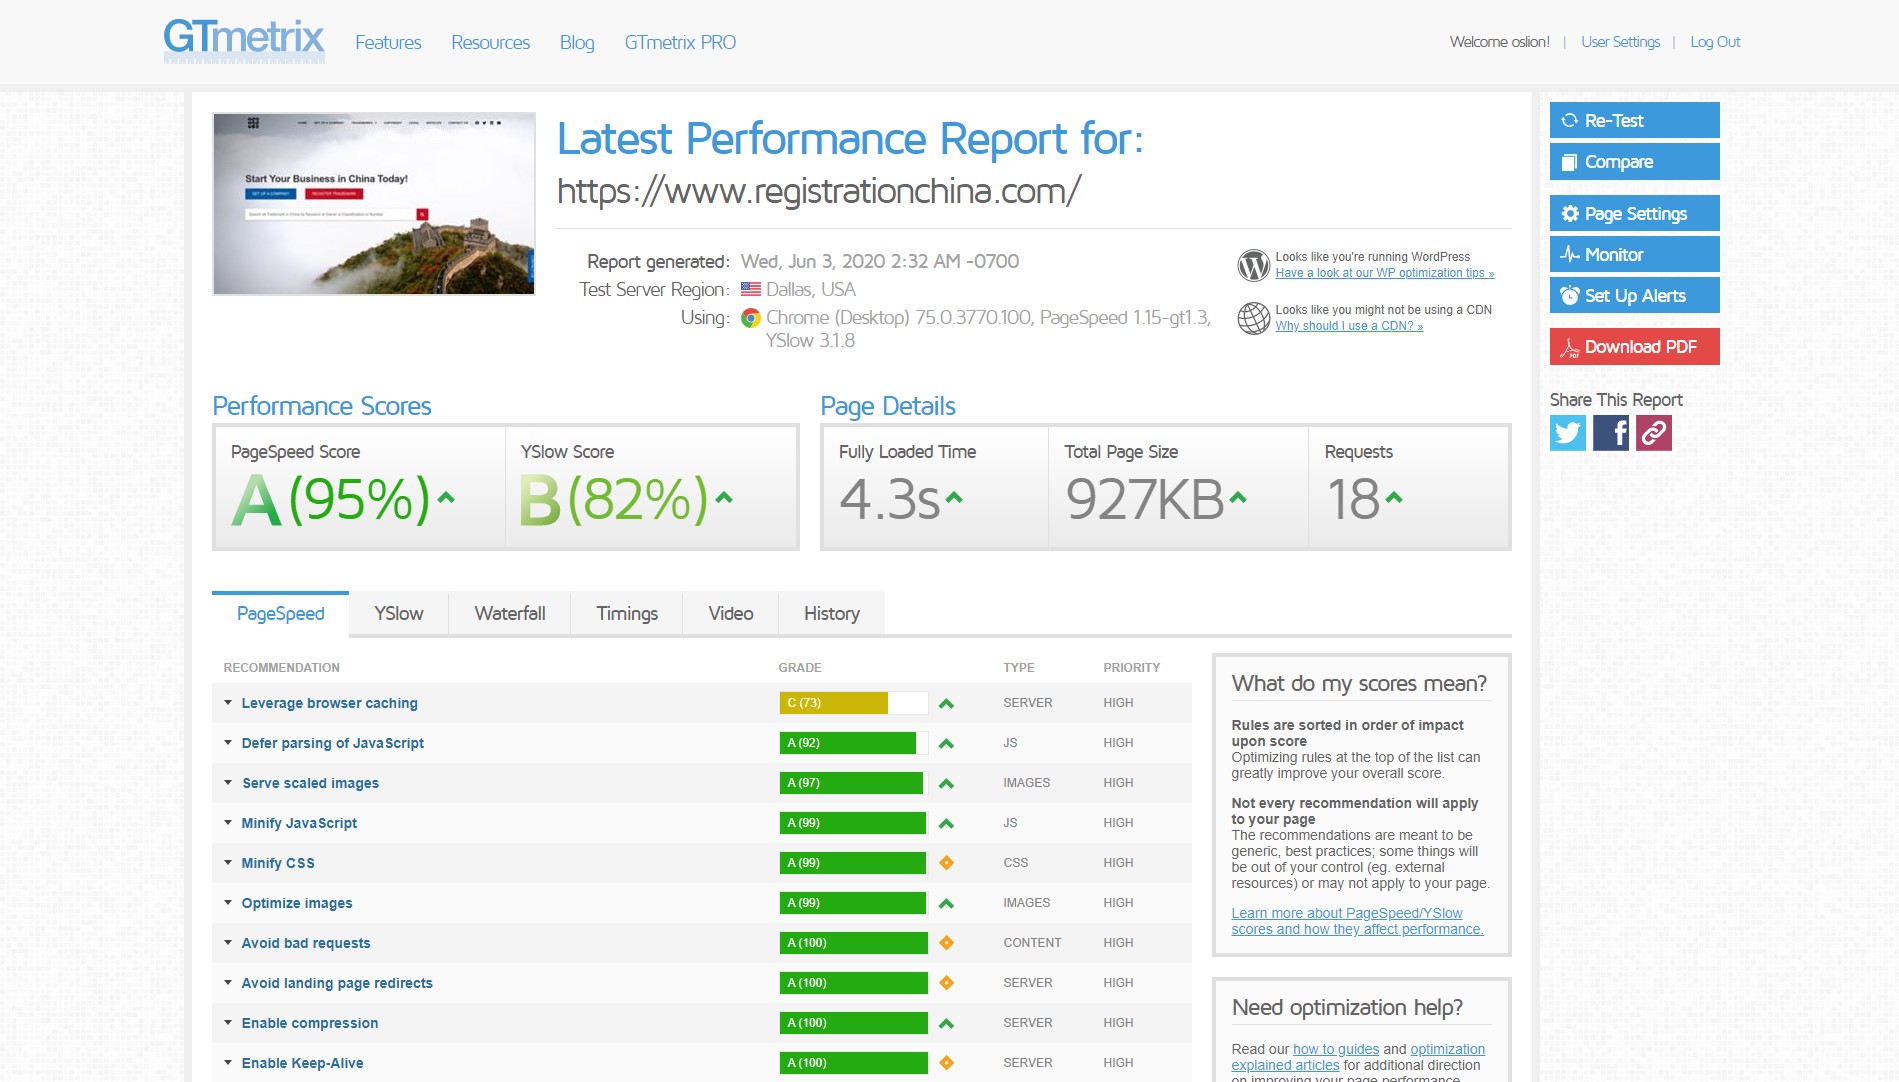The width and height of the screenshot is (1899, 1082).
Task: Click the website screenshot thumbnail
Action: pyautogui.click(x=374, y=204)
